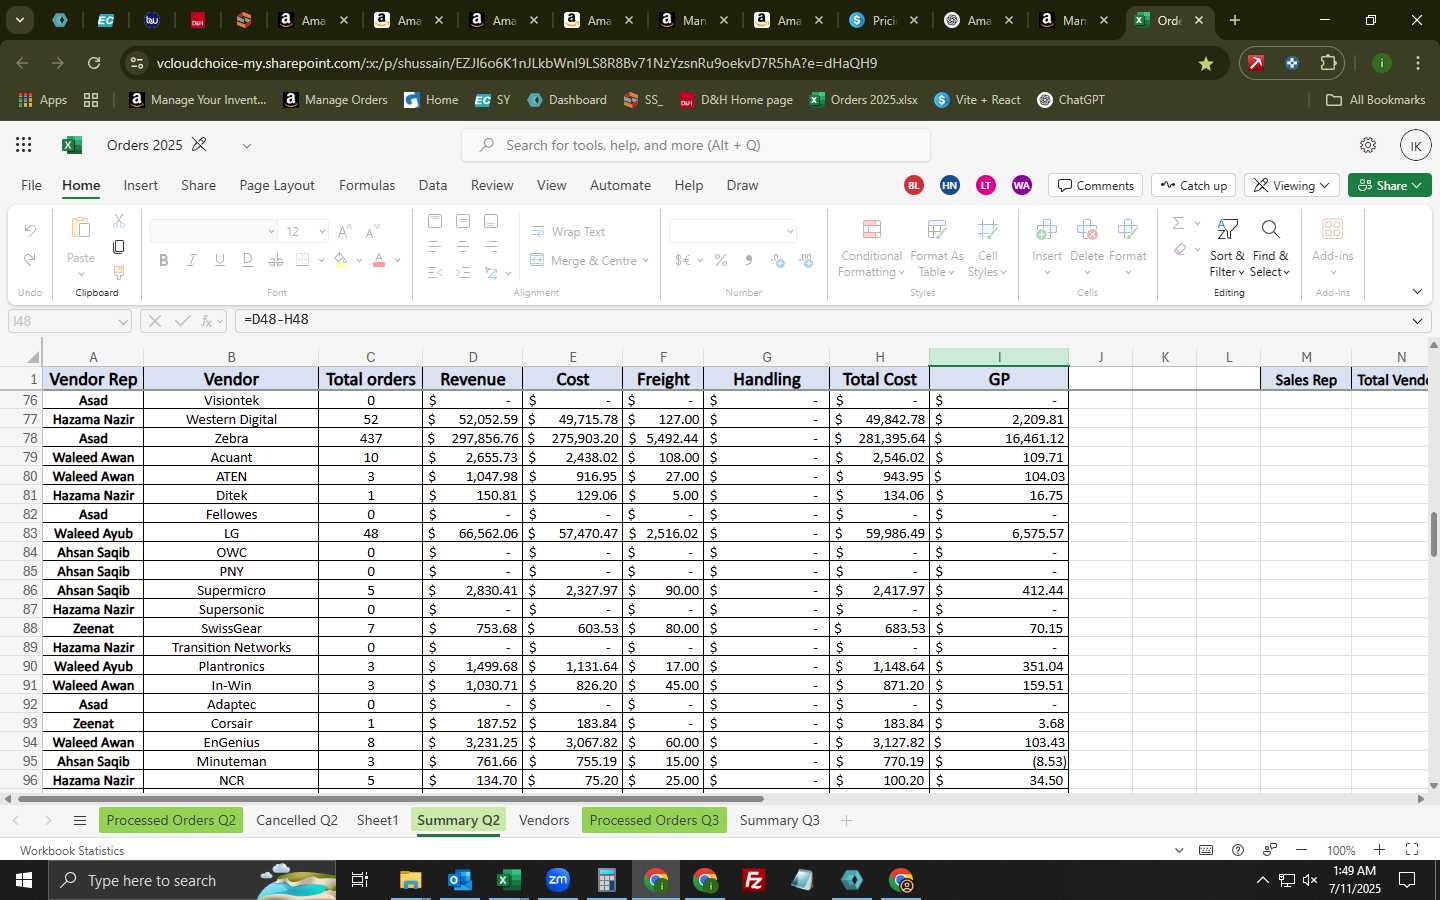Open Manage Orders bookmark
The height and width of the screenshot is (900, 1440).
click(335, 100)
